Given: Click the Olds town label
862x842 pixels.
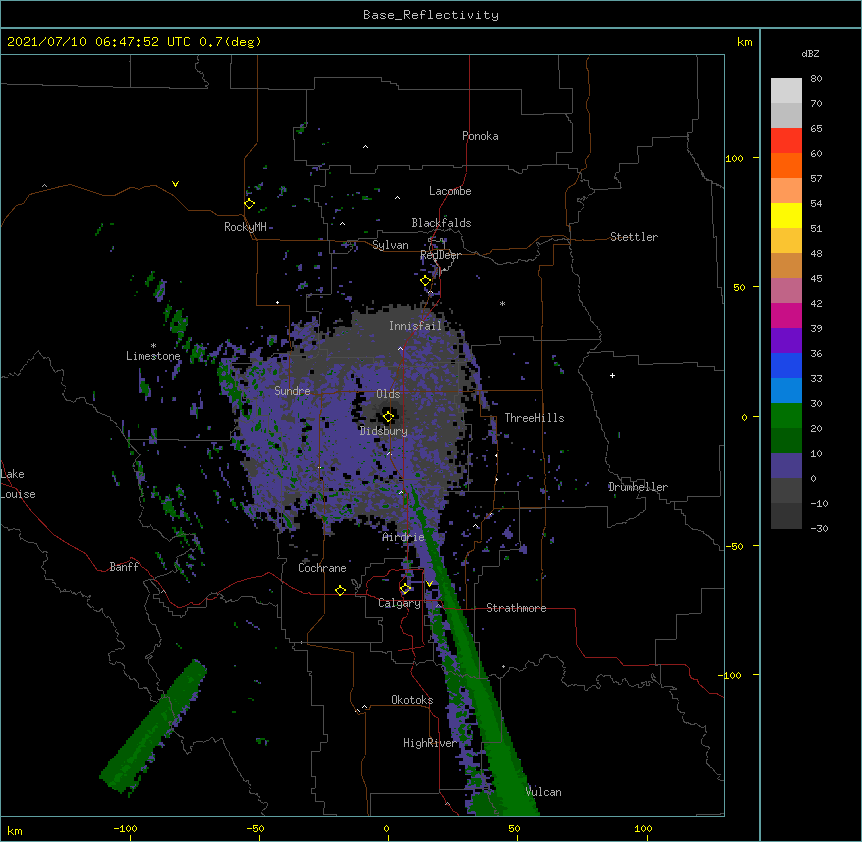Looking at the screenshot, I should coord(388,394).
